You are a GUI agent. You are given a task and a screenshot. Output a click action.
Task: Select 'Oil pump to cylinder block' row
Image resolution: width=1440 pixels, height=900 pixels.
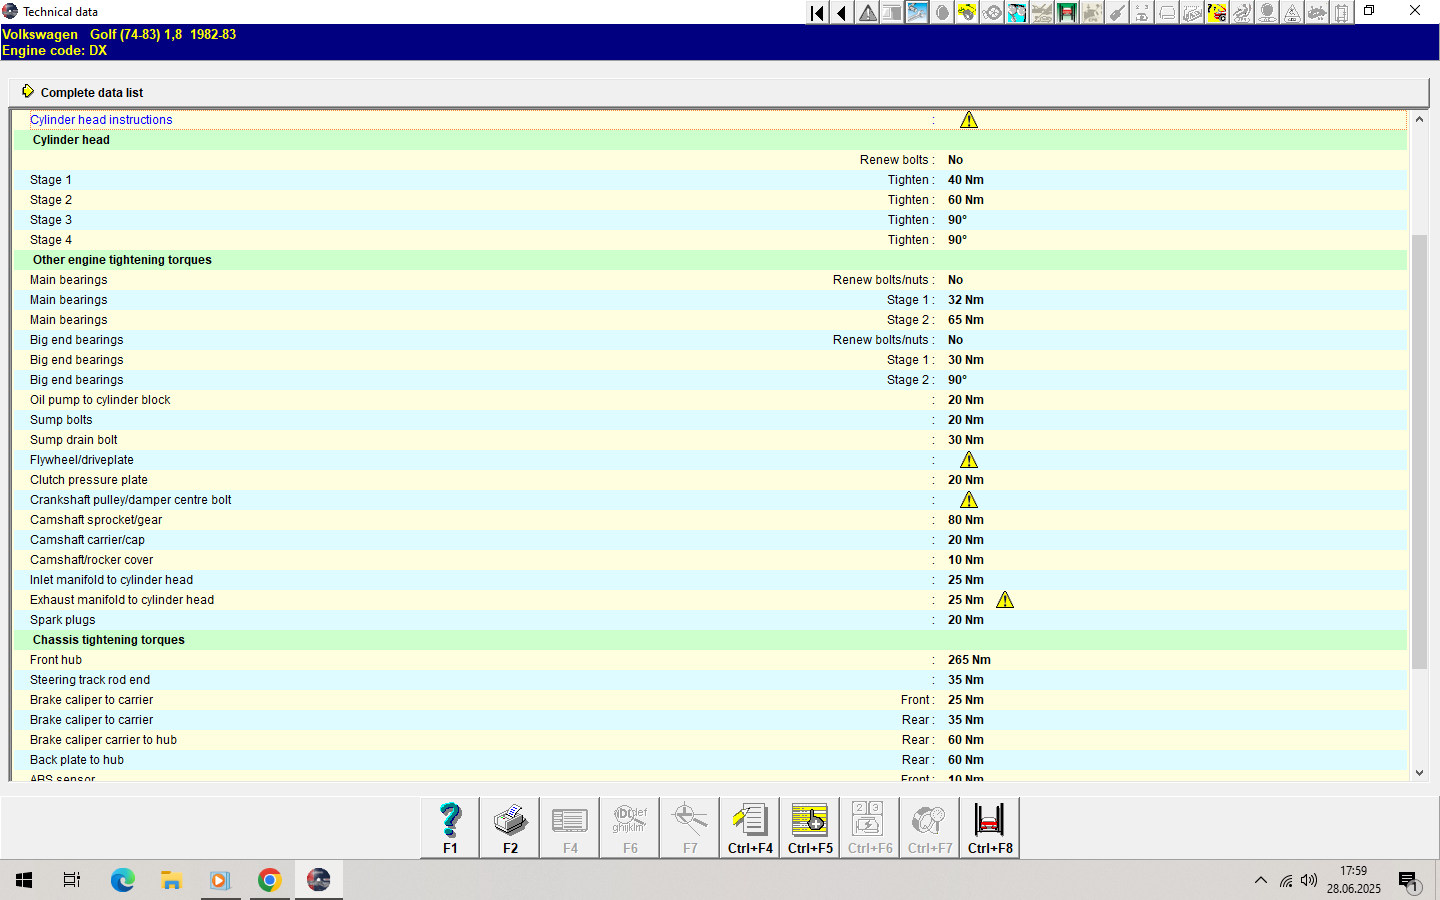coord(710,400)
